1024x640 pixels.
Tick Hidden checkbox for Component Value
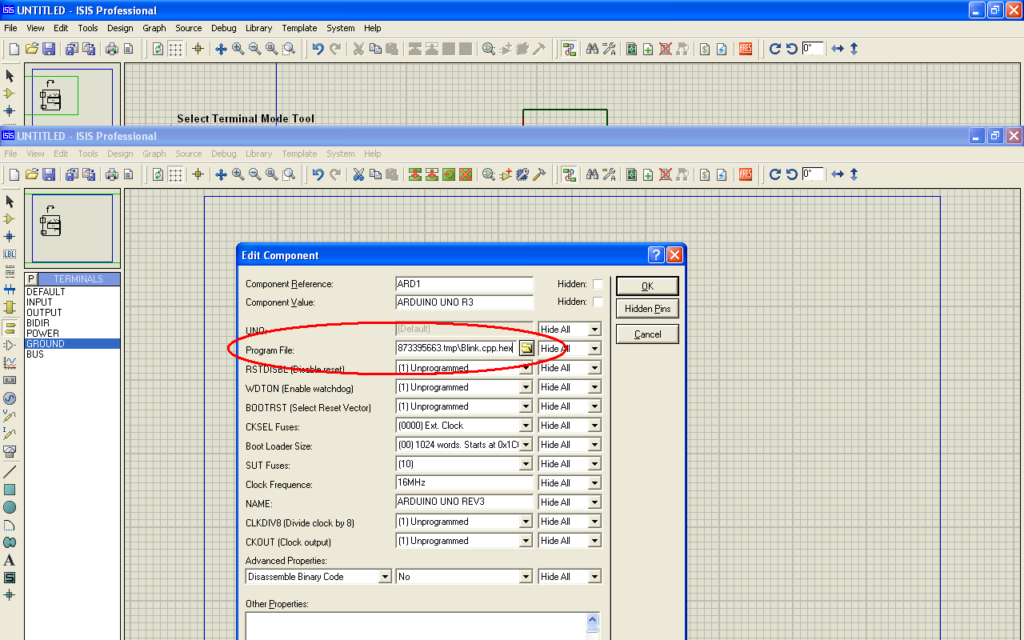(598, 302)
